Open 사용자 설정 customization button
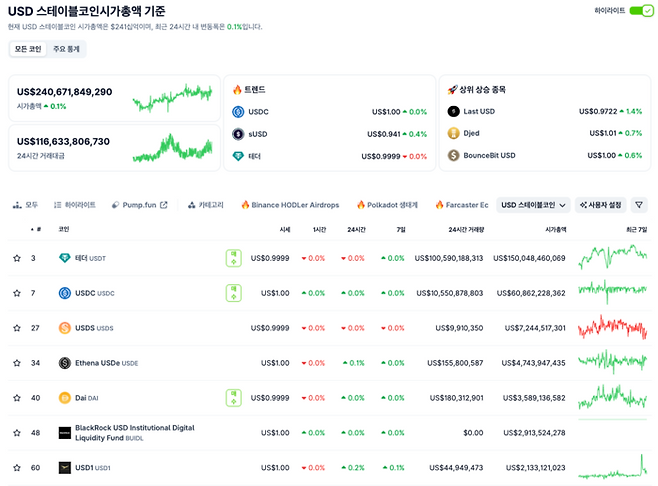 tap(601, 205)
